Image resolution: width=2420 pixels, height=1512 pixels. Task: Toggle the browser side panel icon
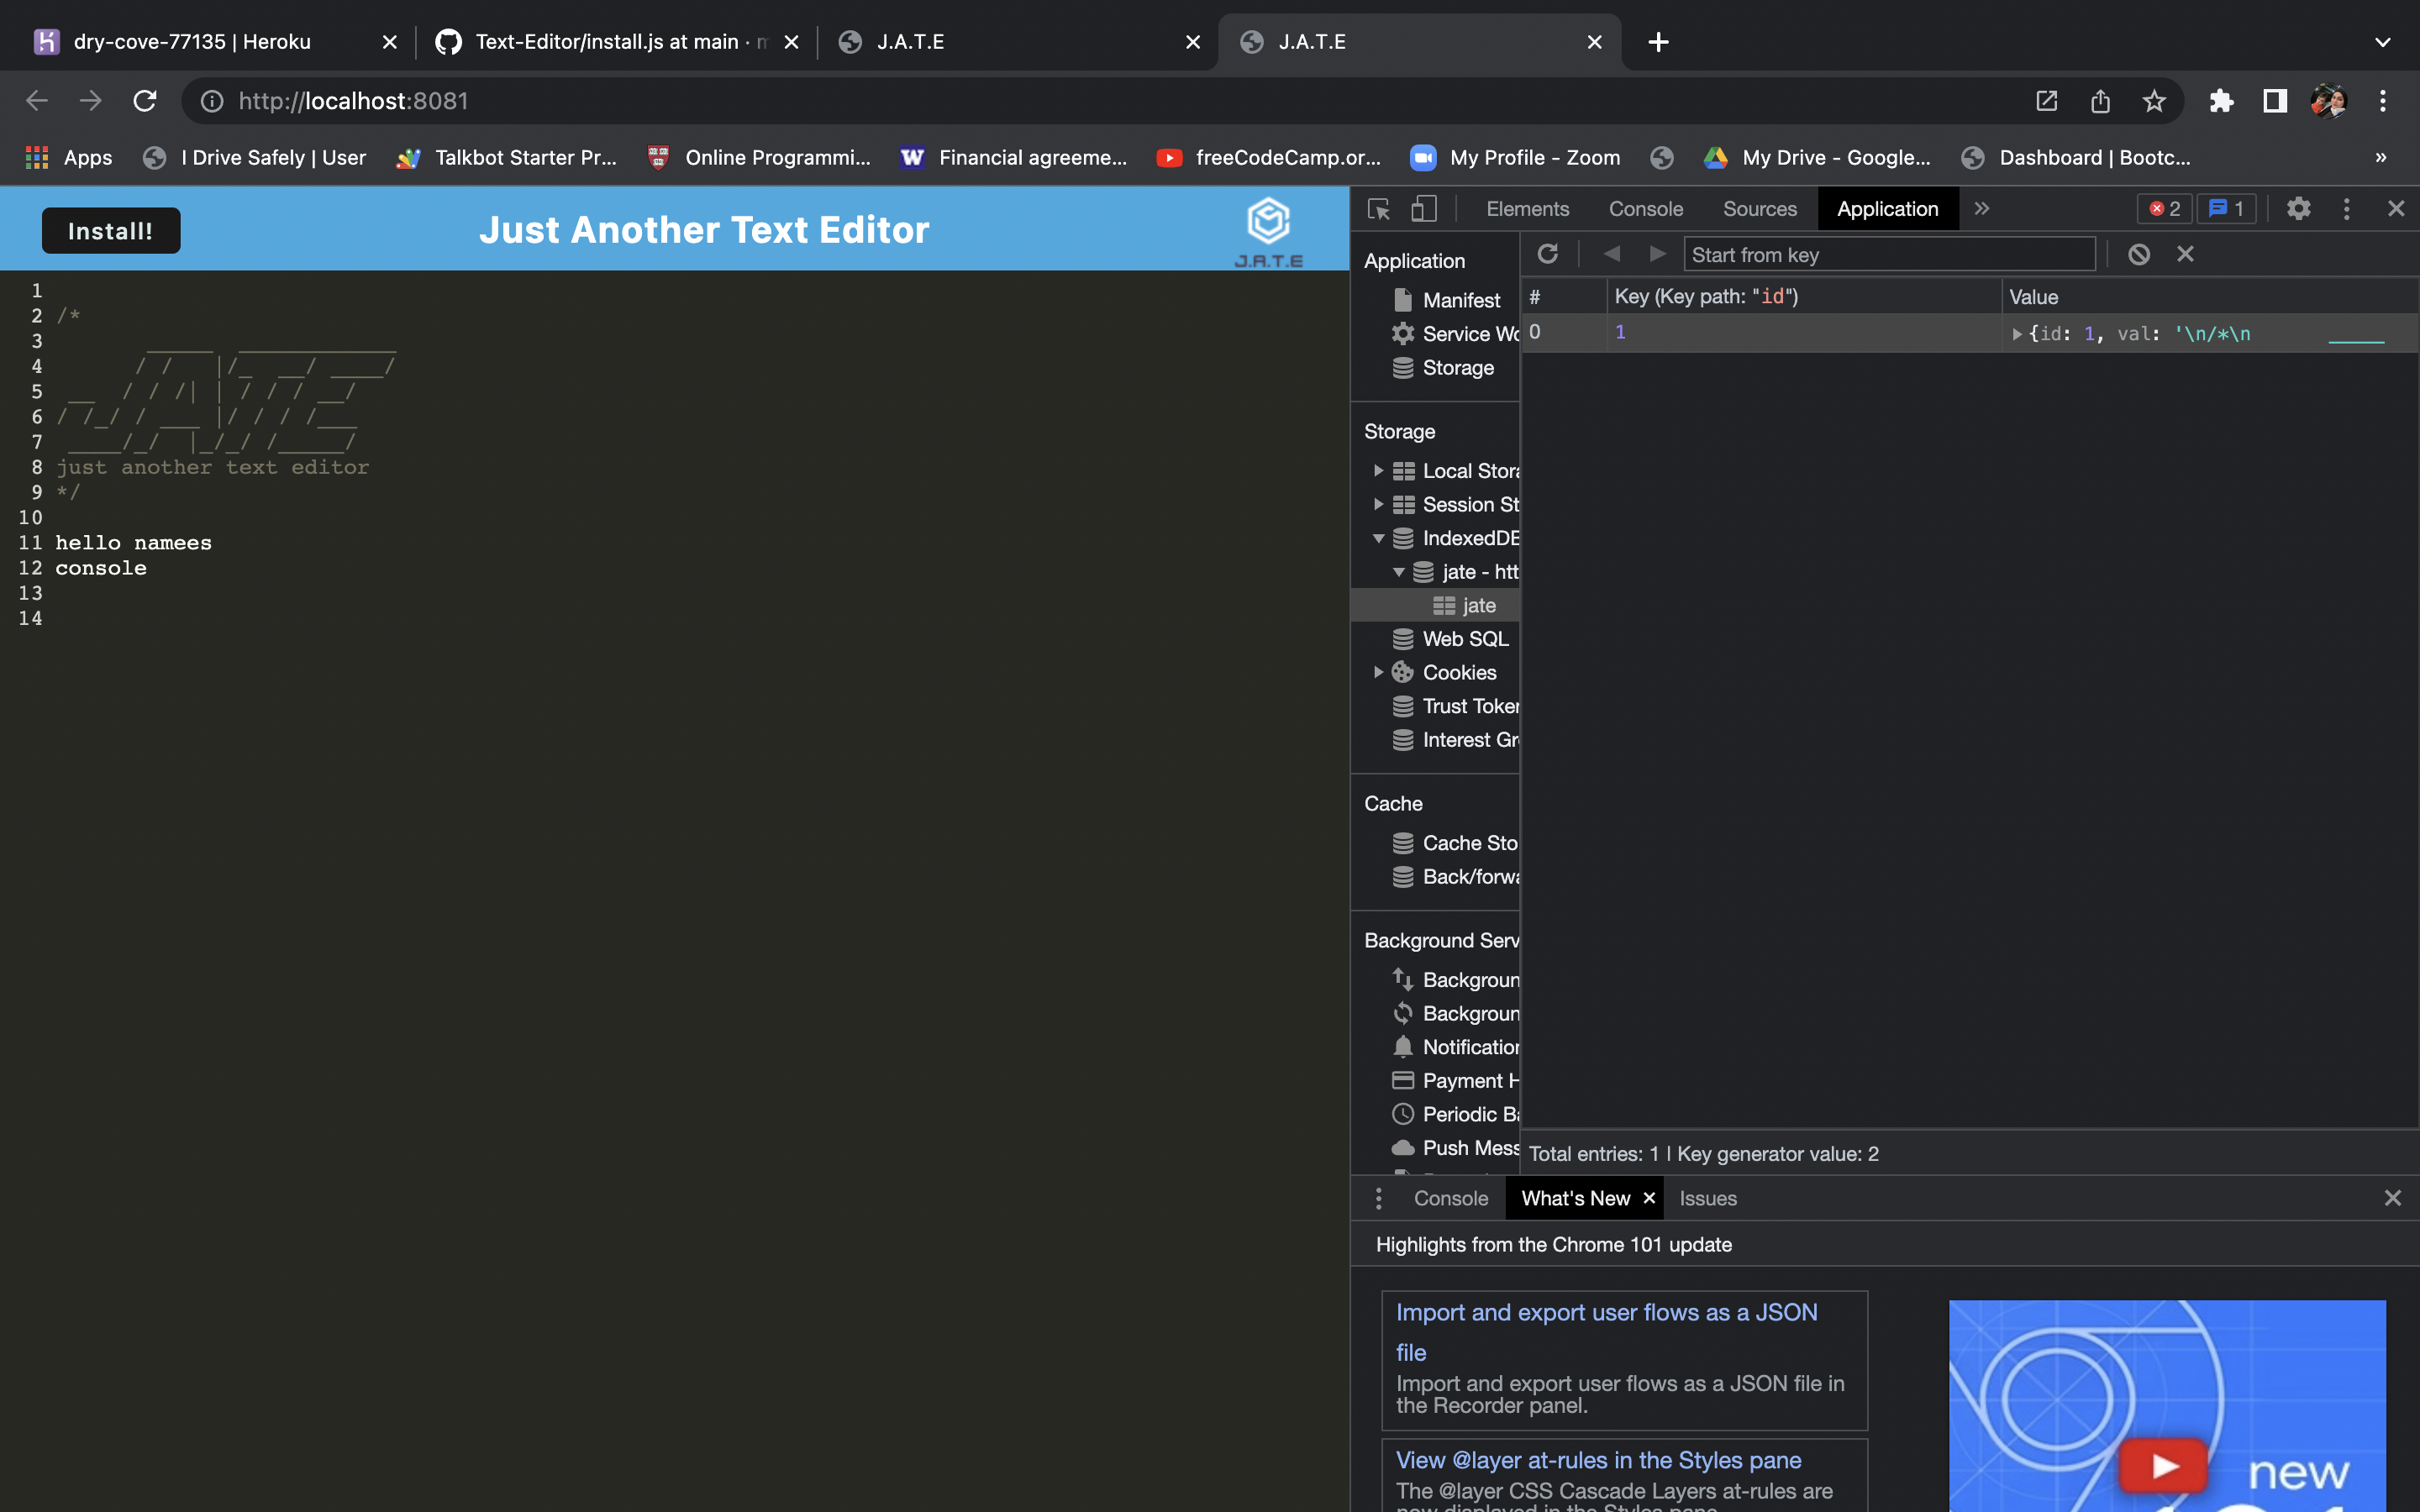(x=2275, y=101)
